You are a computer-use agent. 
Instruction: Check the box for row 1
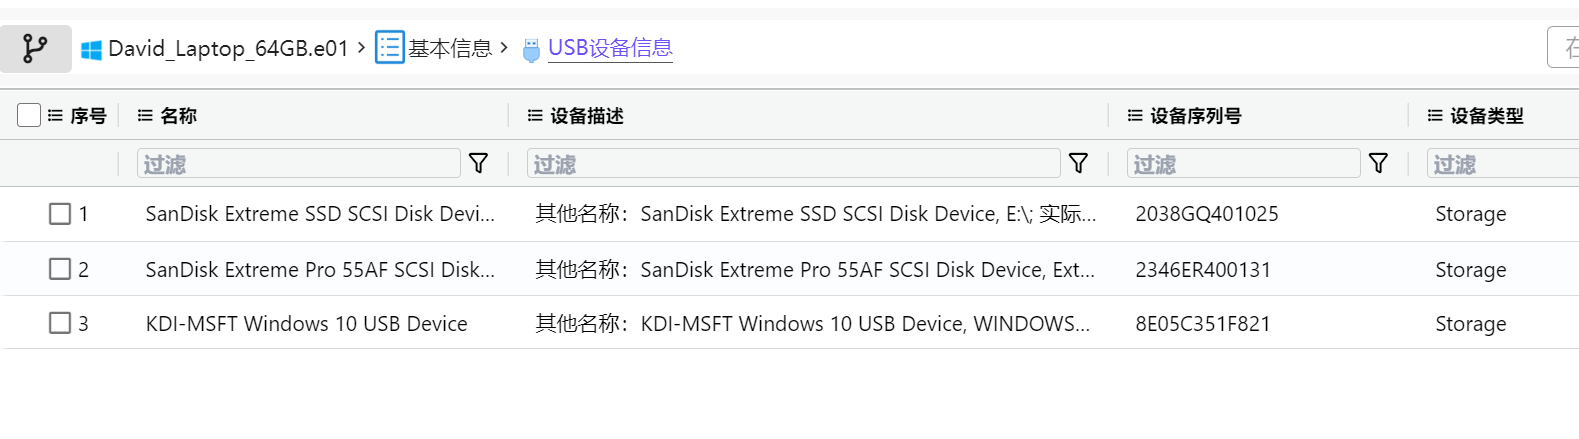(x=60, y=214)
